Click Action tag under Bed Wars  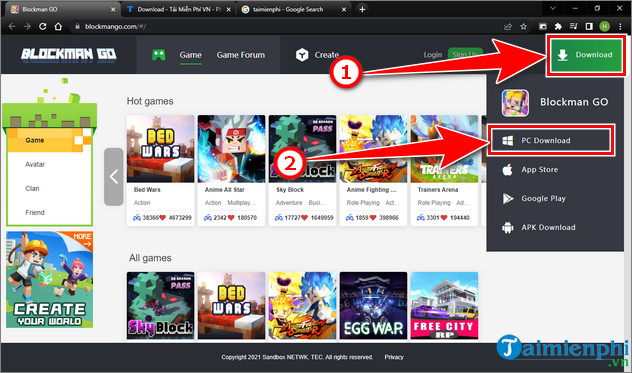(142, 203)
